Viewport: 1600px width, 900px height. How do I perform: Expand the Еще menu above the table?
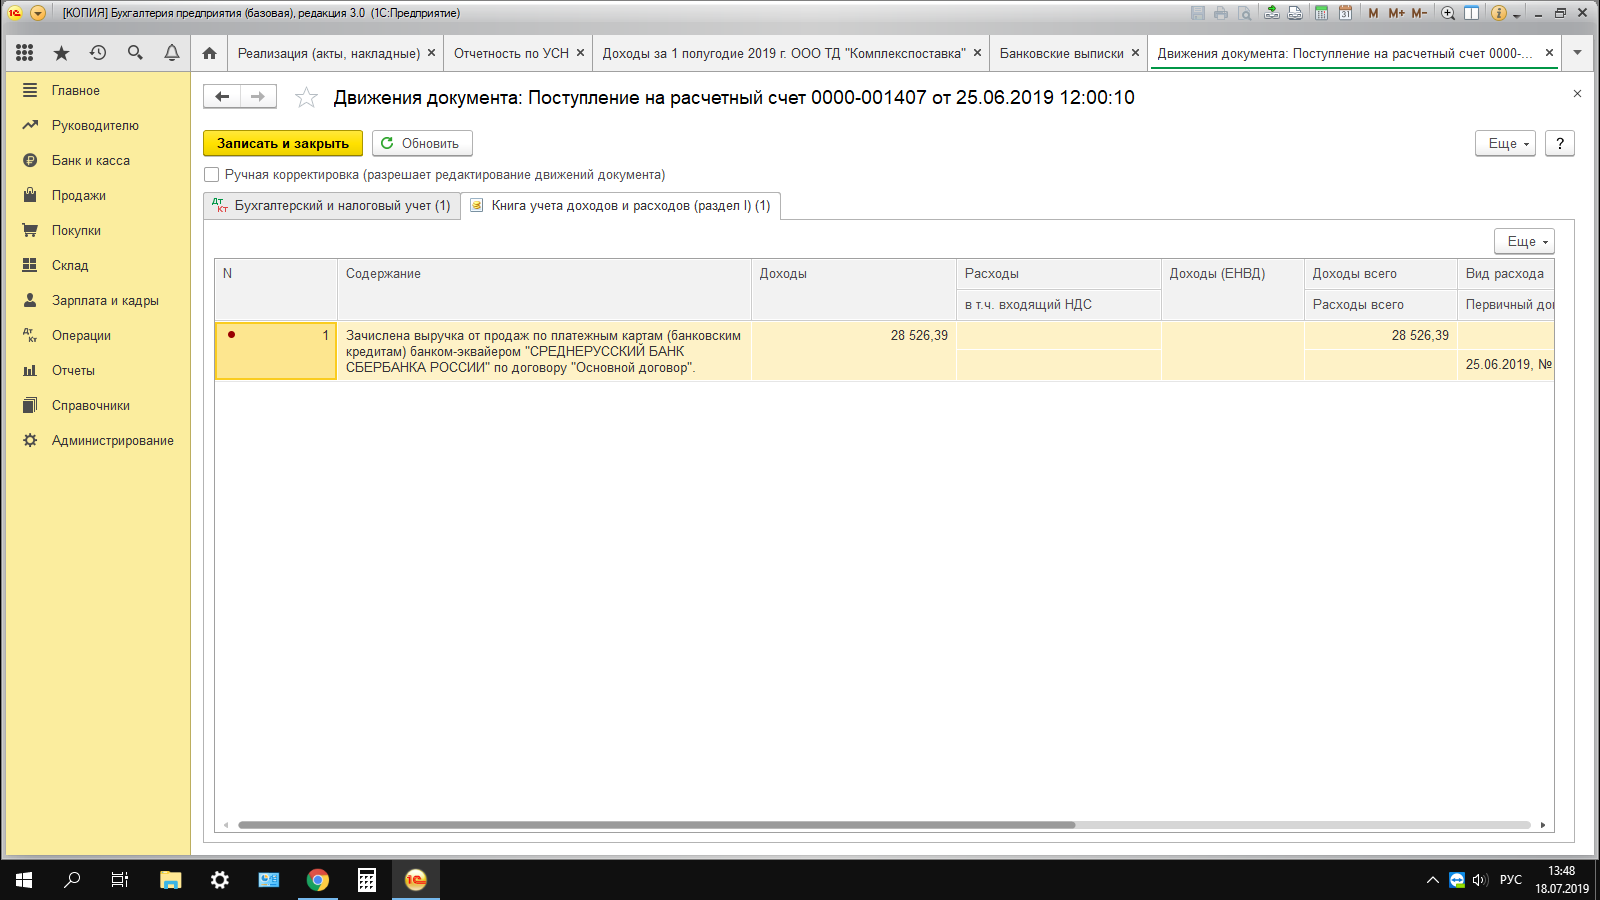click(x=1525, y=241)
